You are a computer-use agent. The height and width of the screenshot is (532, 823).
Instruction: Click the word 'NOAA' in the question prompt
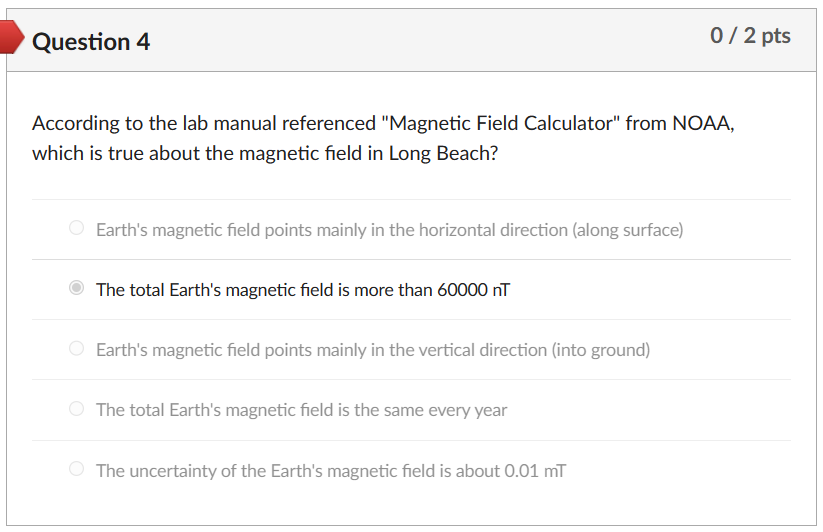tap(701, 123)
